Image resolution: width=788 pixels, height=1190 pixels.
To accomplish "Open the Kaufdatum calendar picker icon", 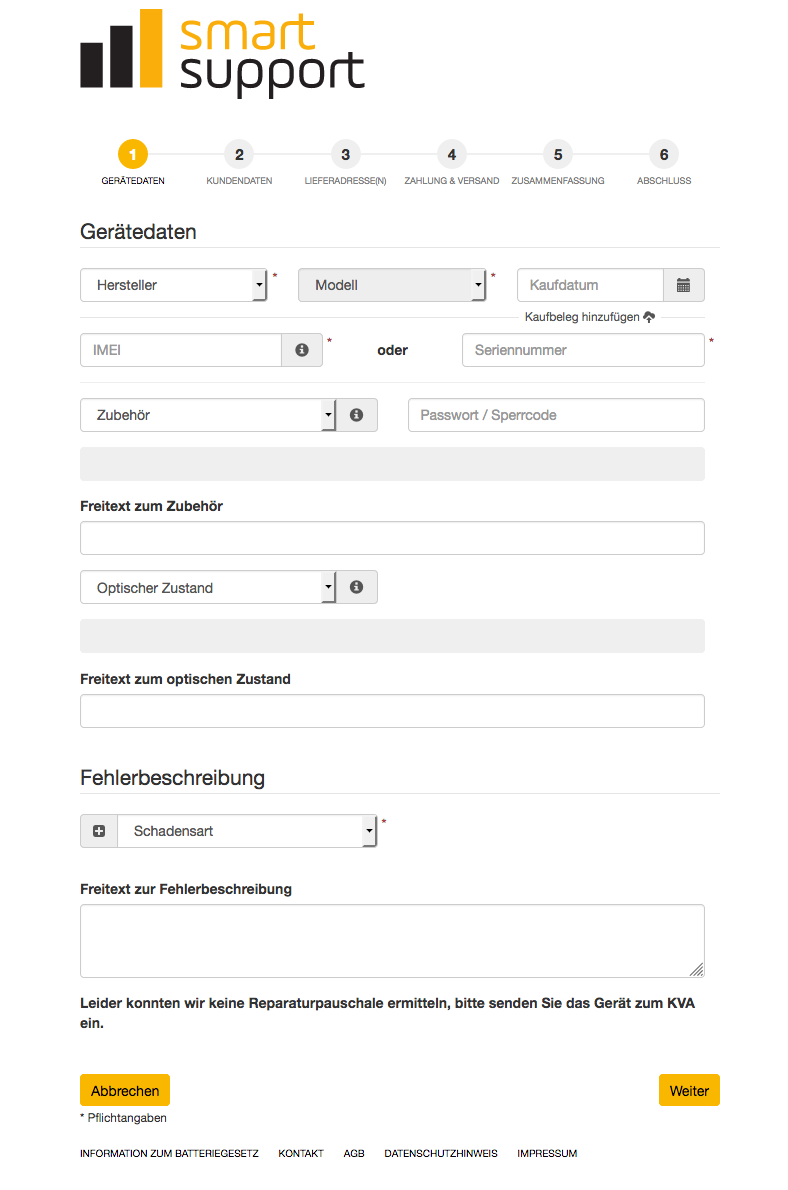I will (683, 285).
